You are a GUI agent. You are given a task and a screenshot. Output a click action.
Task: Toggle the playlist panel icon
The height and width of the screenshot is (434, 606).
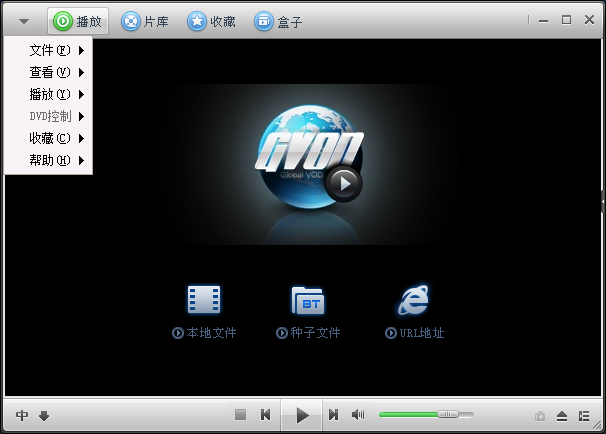click(584, 416)
